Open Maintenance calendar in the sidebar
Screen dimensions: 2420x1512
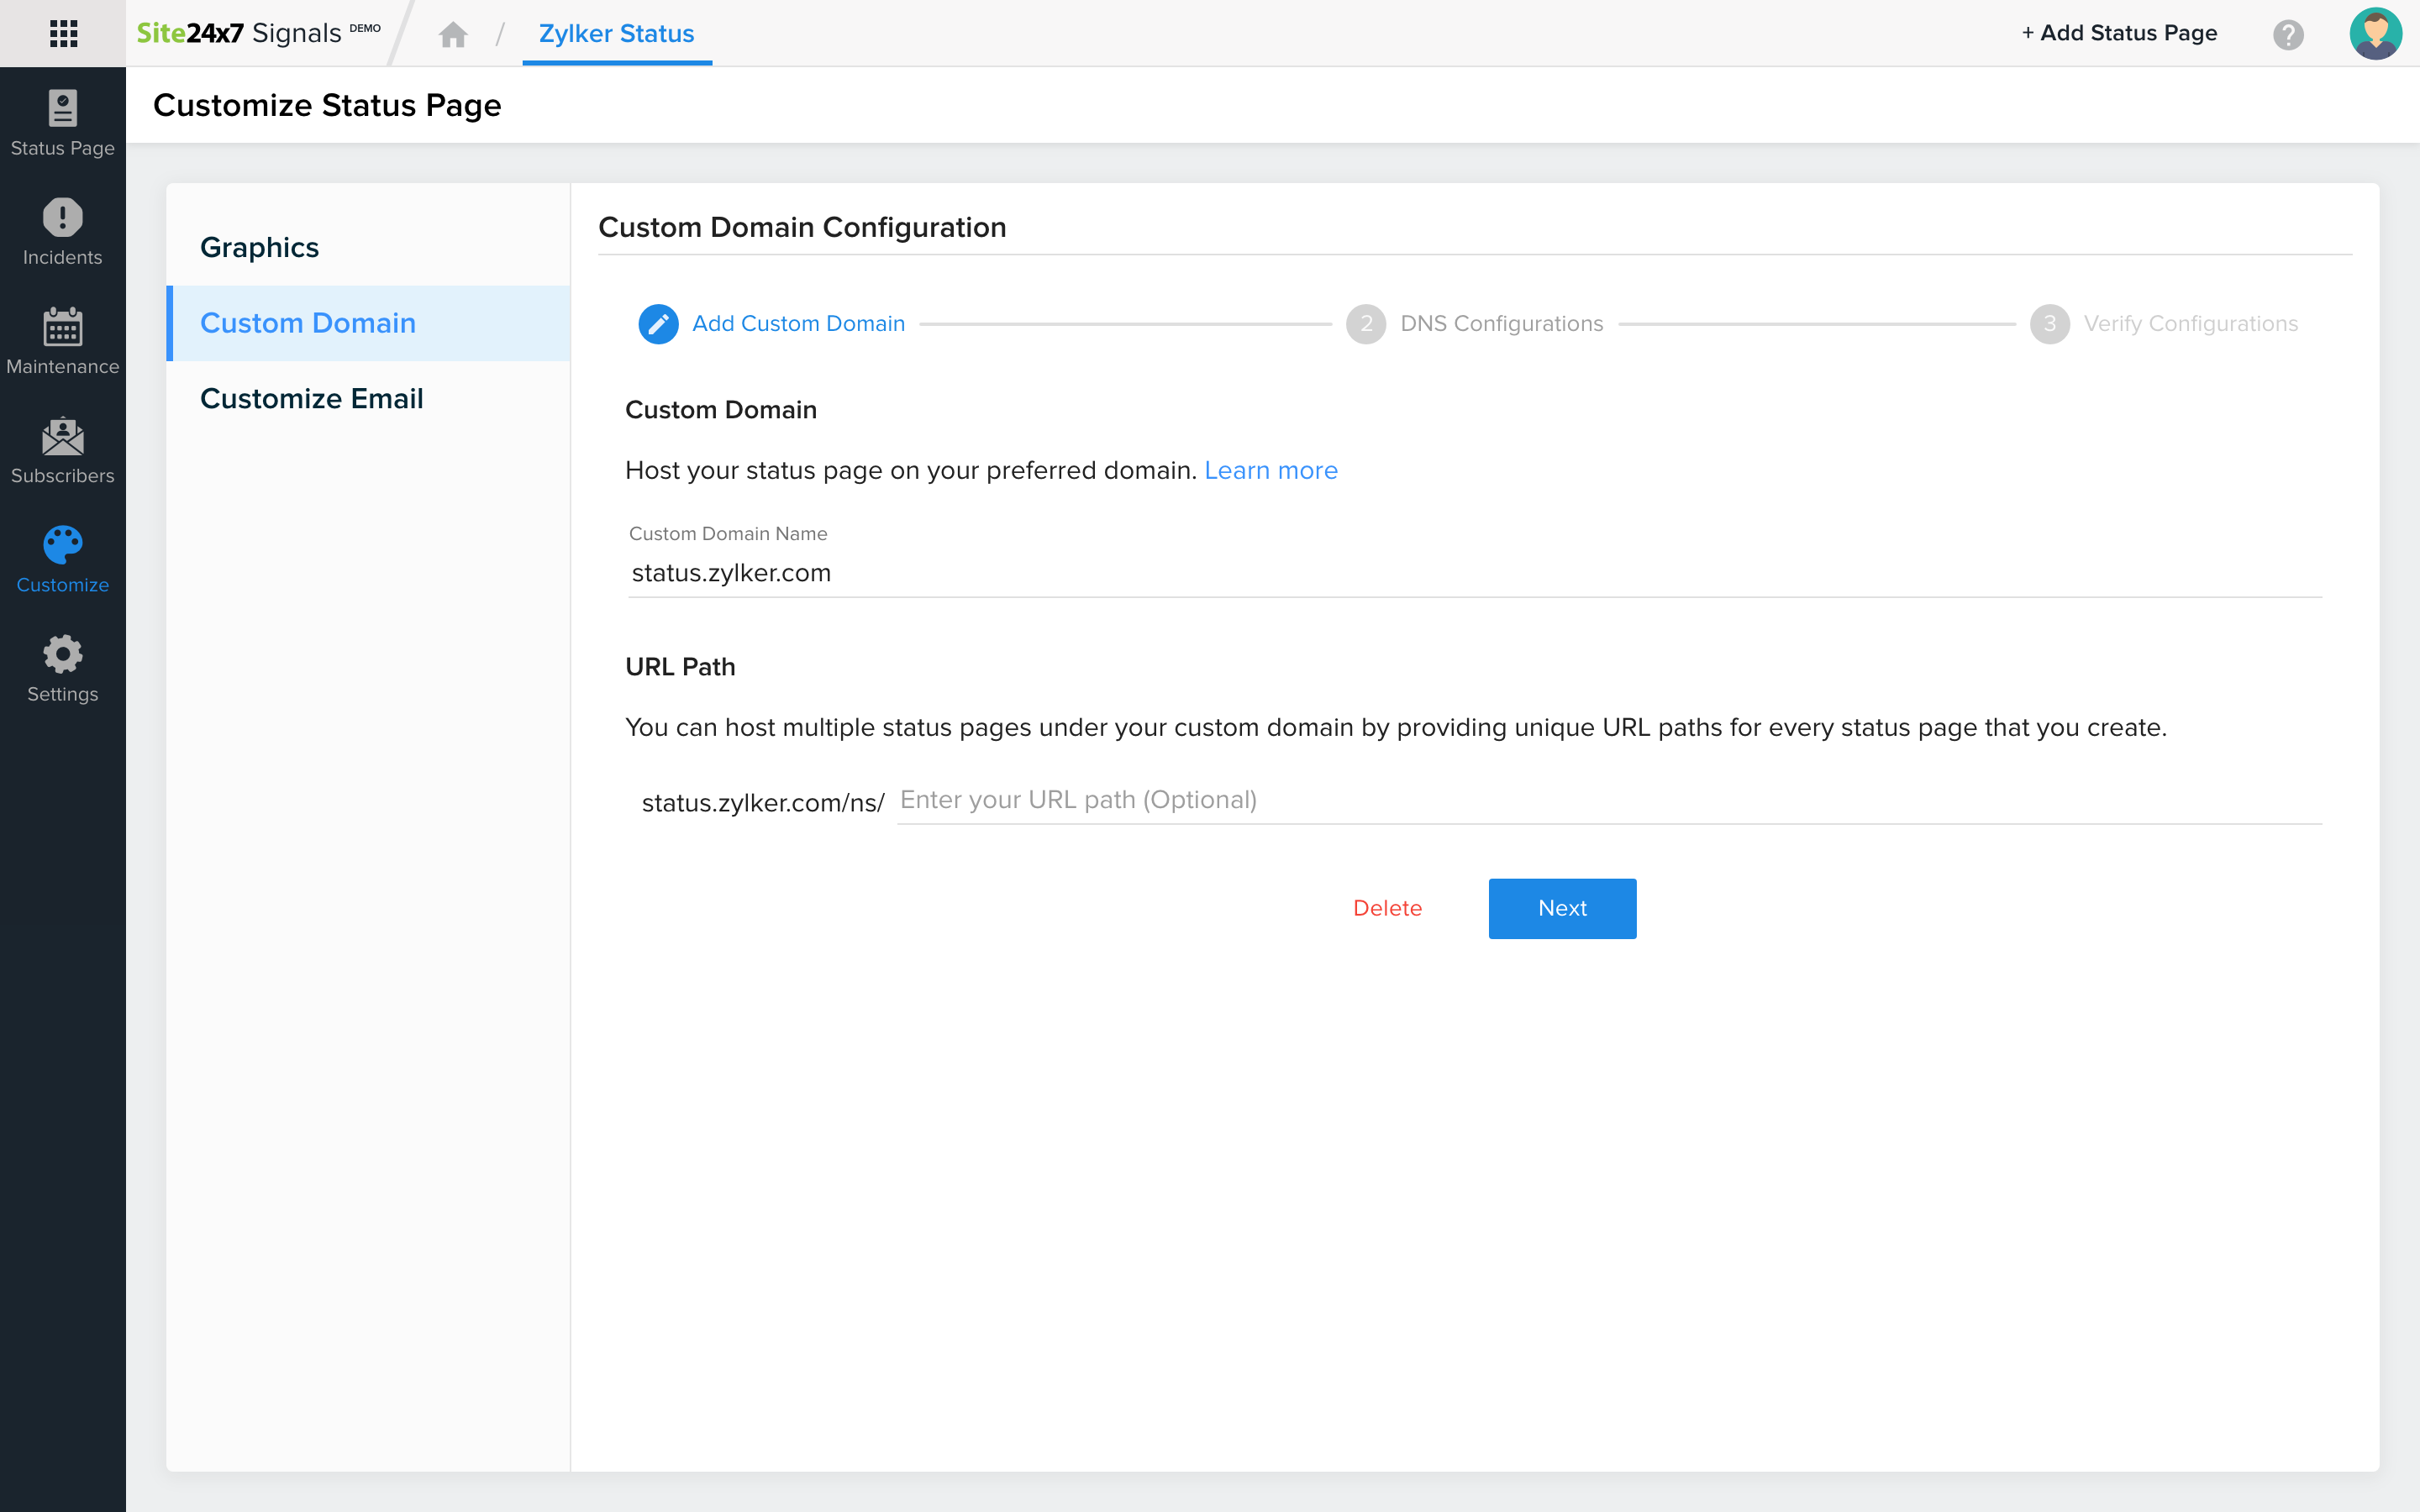(63, 341)
